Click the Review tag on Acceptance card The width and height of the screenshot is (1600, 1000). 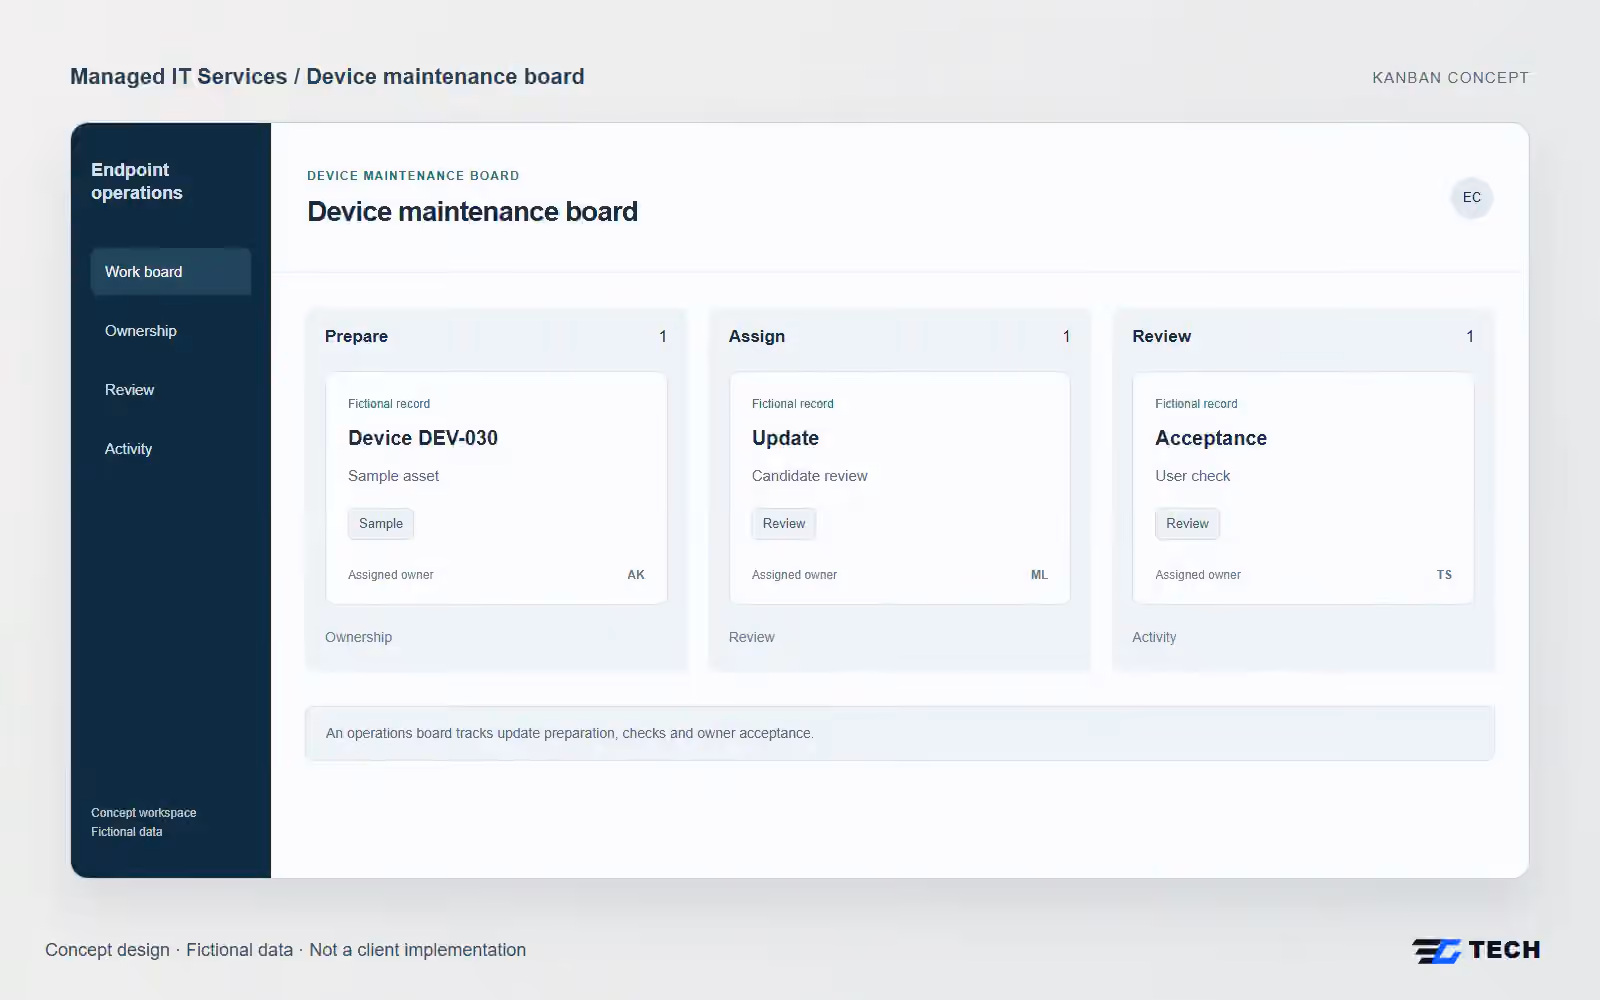[x=1187, y=524]
